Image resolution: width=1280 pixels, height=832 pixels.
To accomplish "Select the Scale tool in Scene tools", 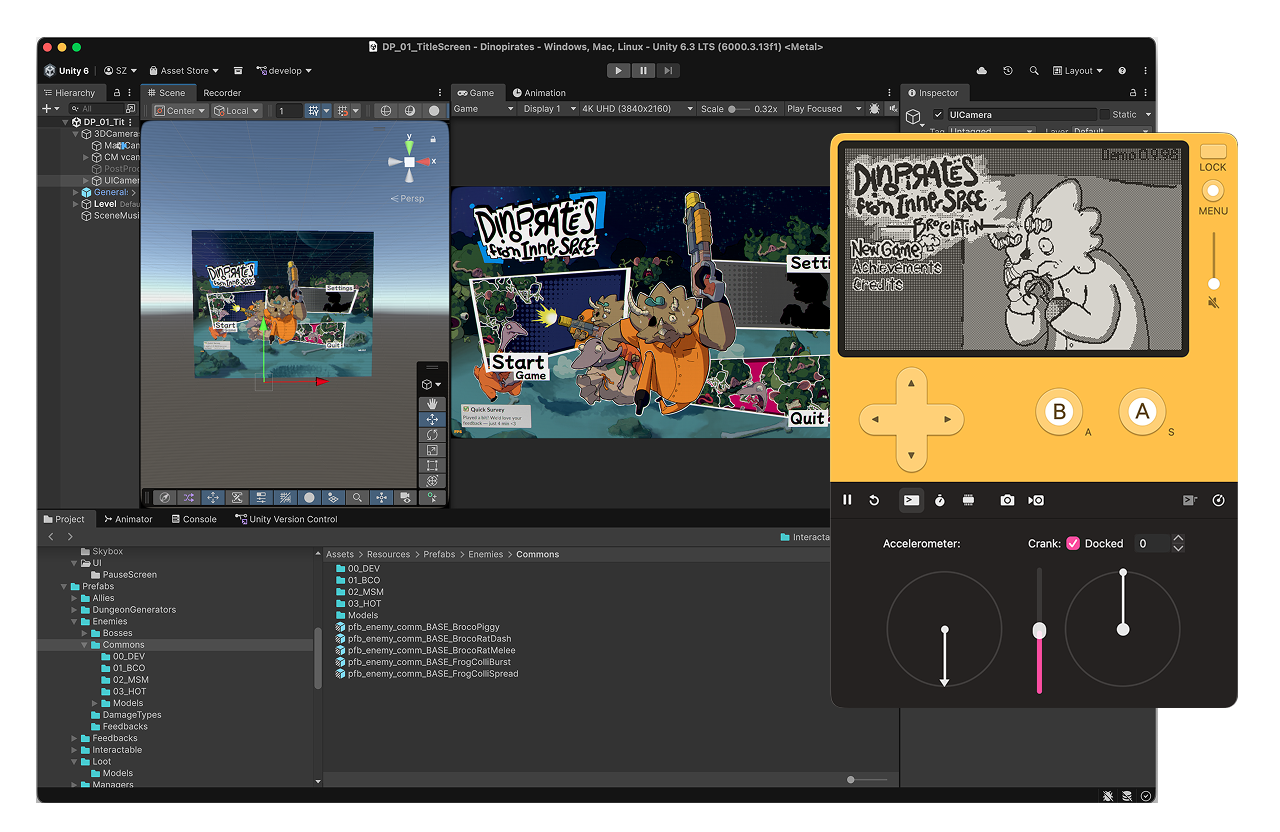I will click(432, 450).
